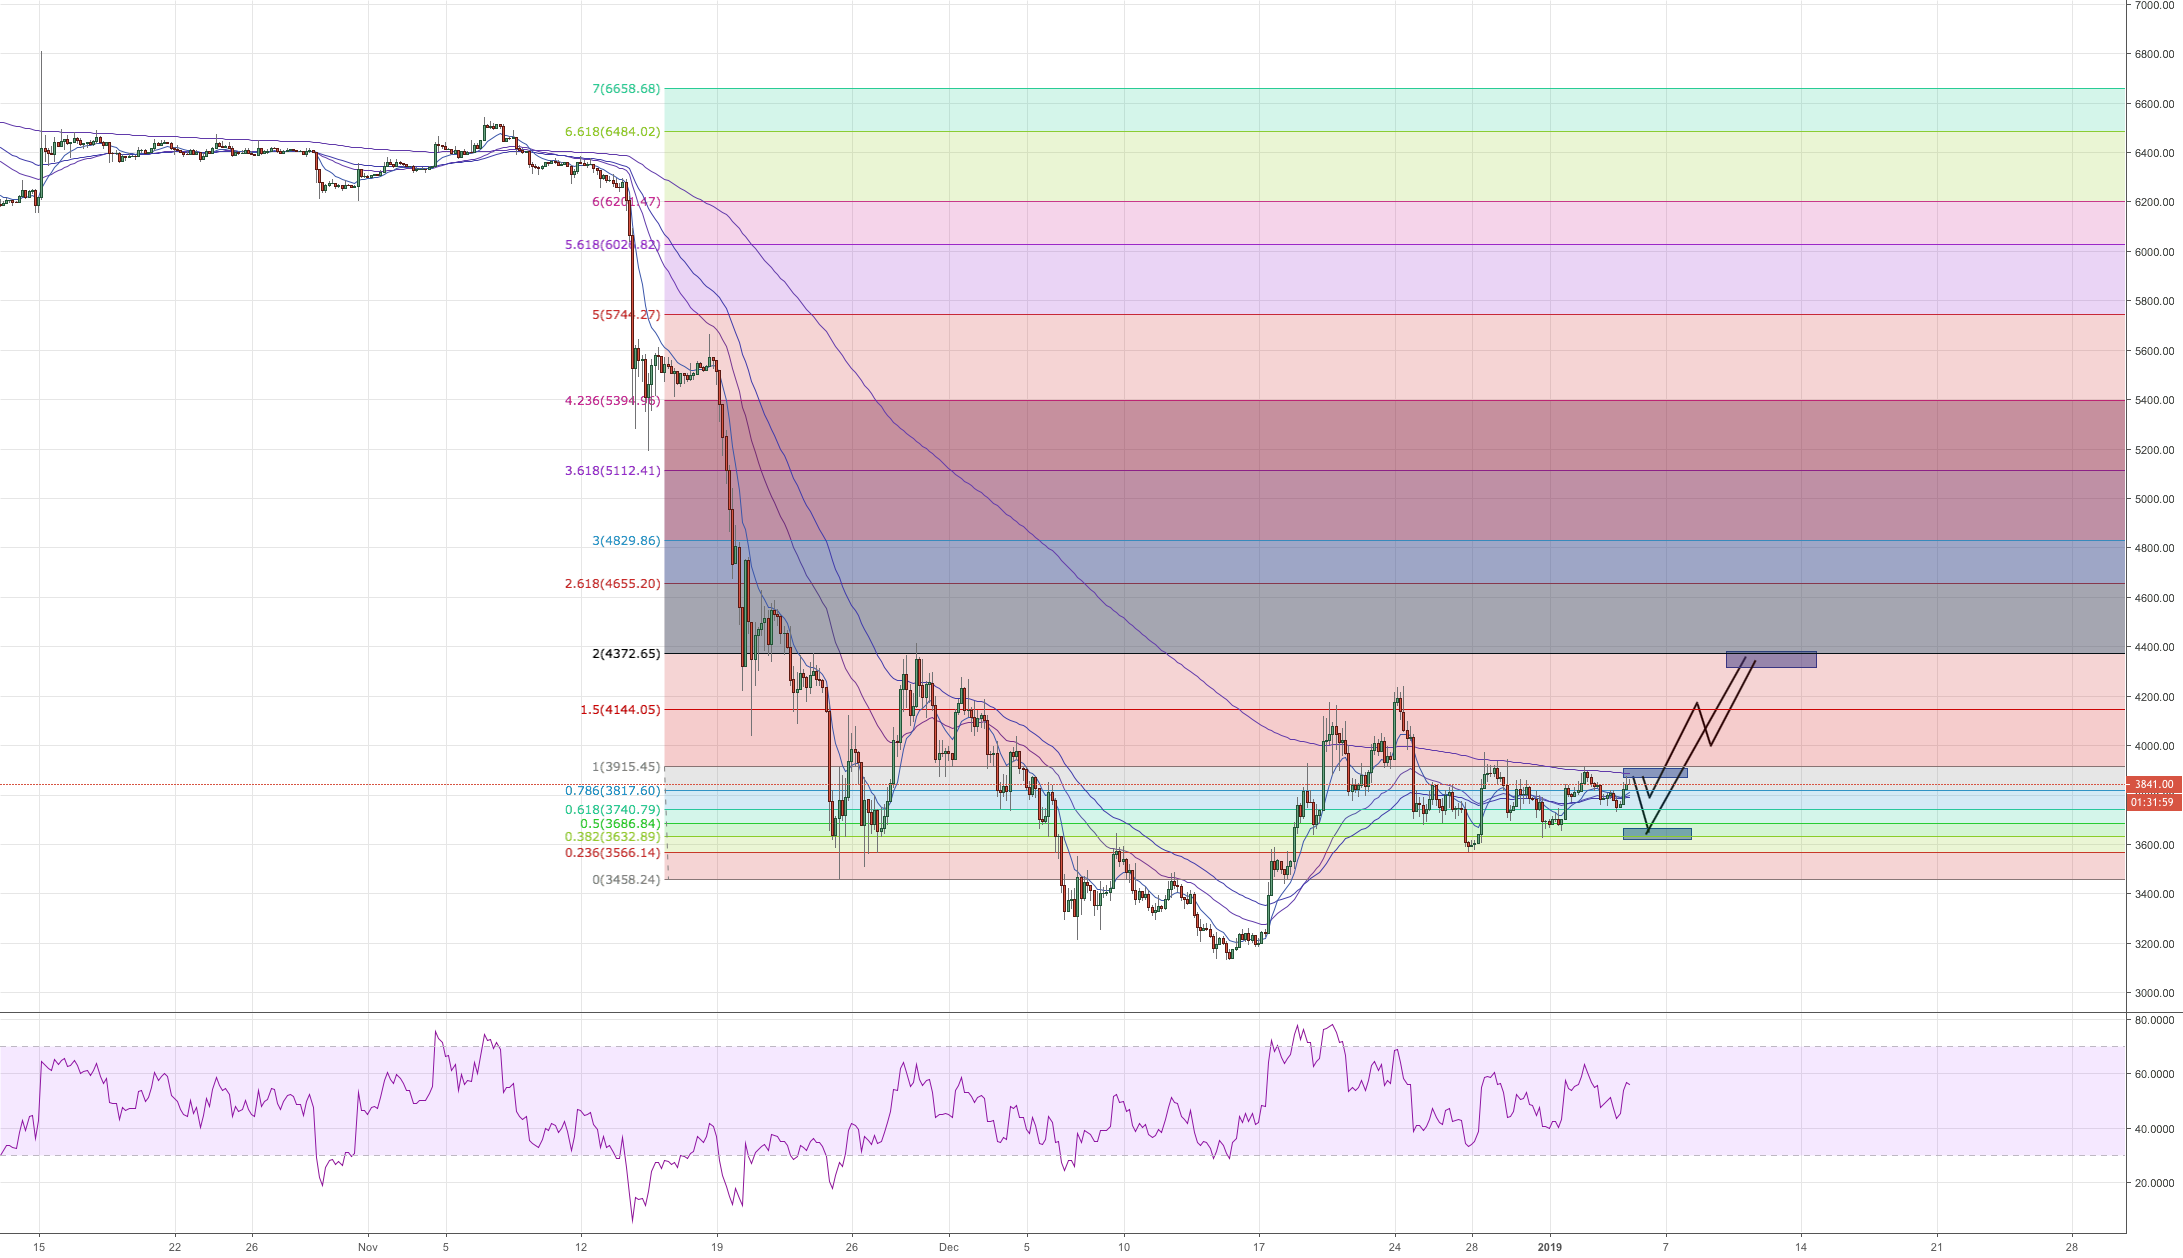Click the 0.786(3817.60) retracement label
The image size is (2183, 1258).
[611, 789]
